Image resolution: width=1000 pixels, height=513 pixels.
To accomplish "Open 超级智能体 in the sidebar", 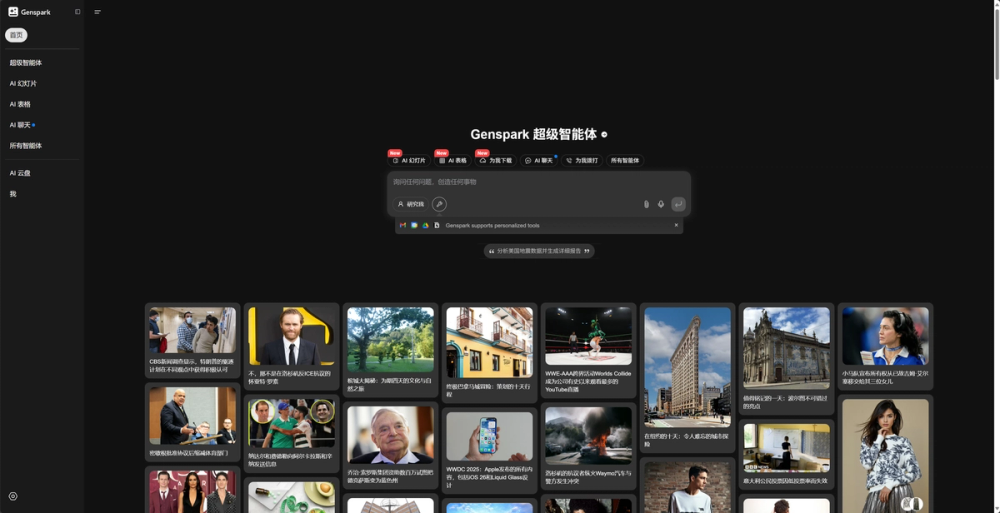I will (26, 63).
